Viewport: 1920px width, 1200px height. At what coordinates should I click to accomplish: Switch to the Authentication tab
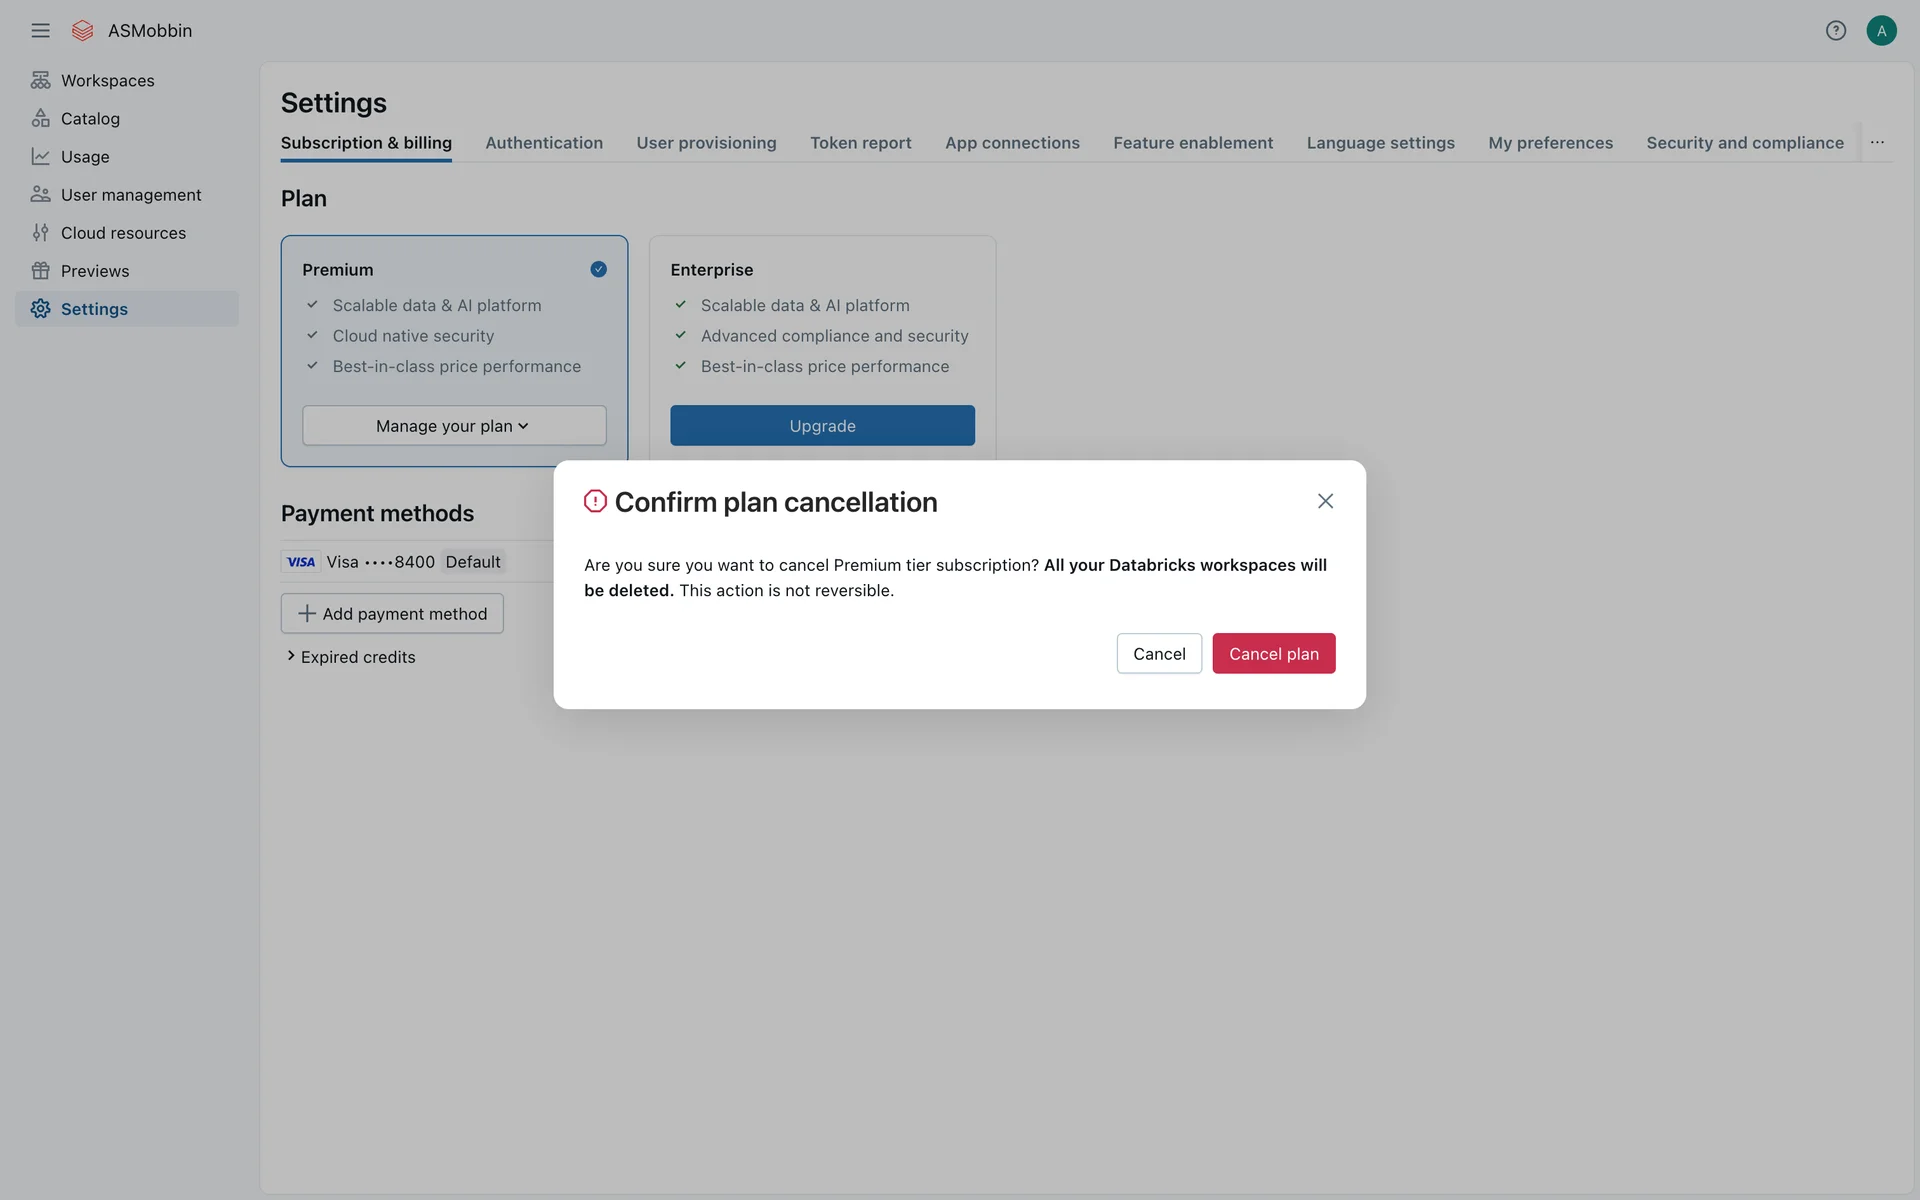(x=544, y=143)
